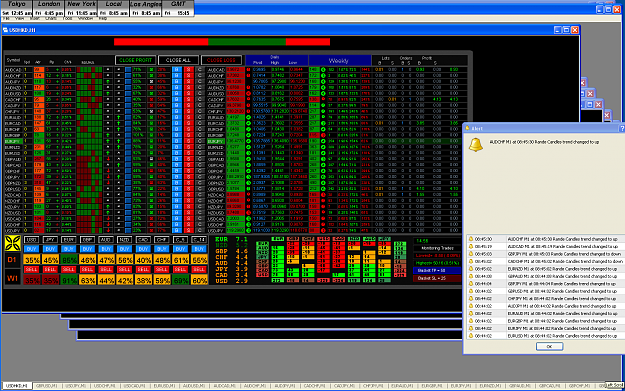Image resolution: width=625 pixels, height=391 pixels.
Task: Switch to the EURUSD,M1 chart tab
Action: pyautogui.click(x=164, y=386)
